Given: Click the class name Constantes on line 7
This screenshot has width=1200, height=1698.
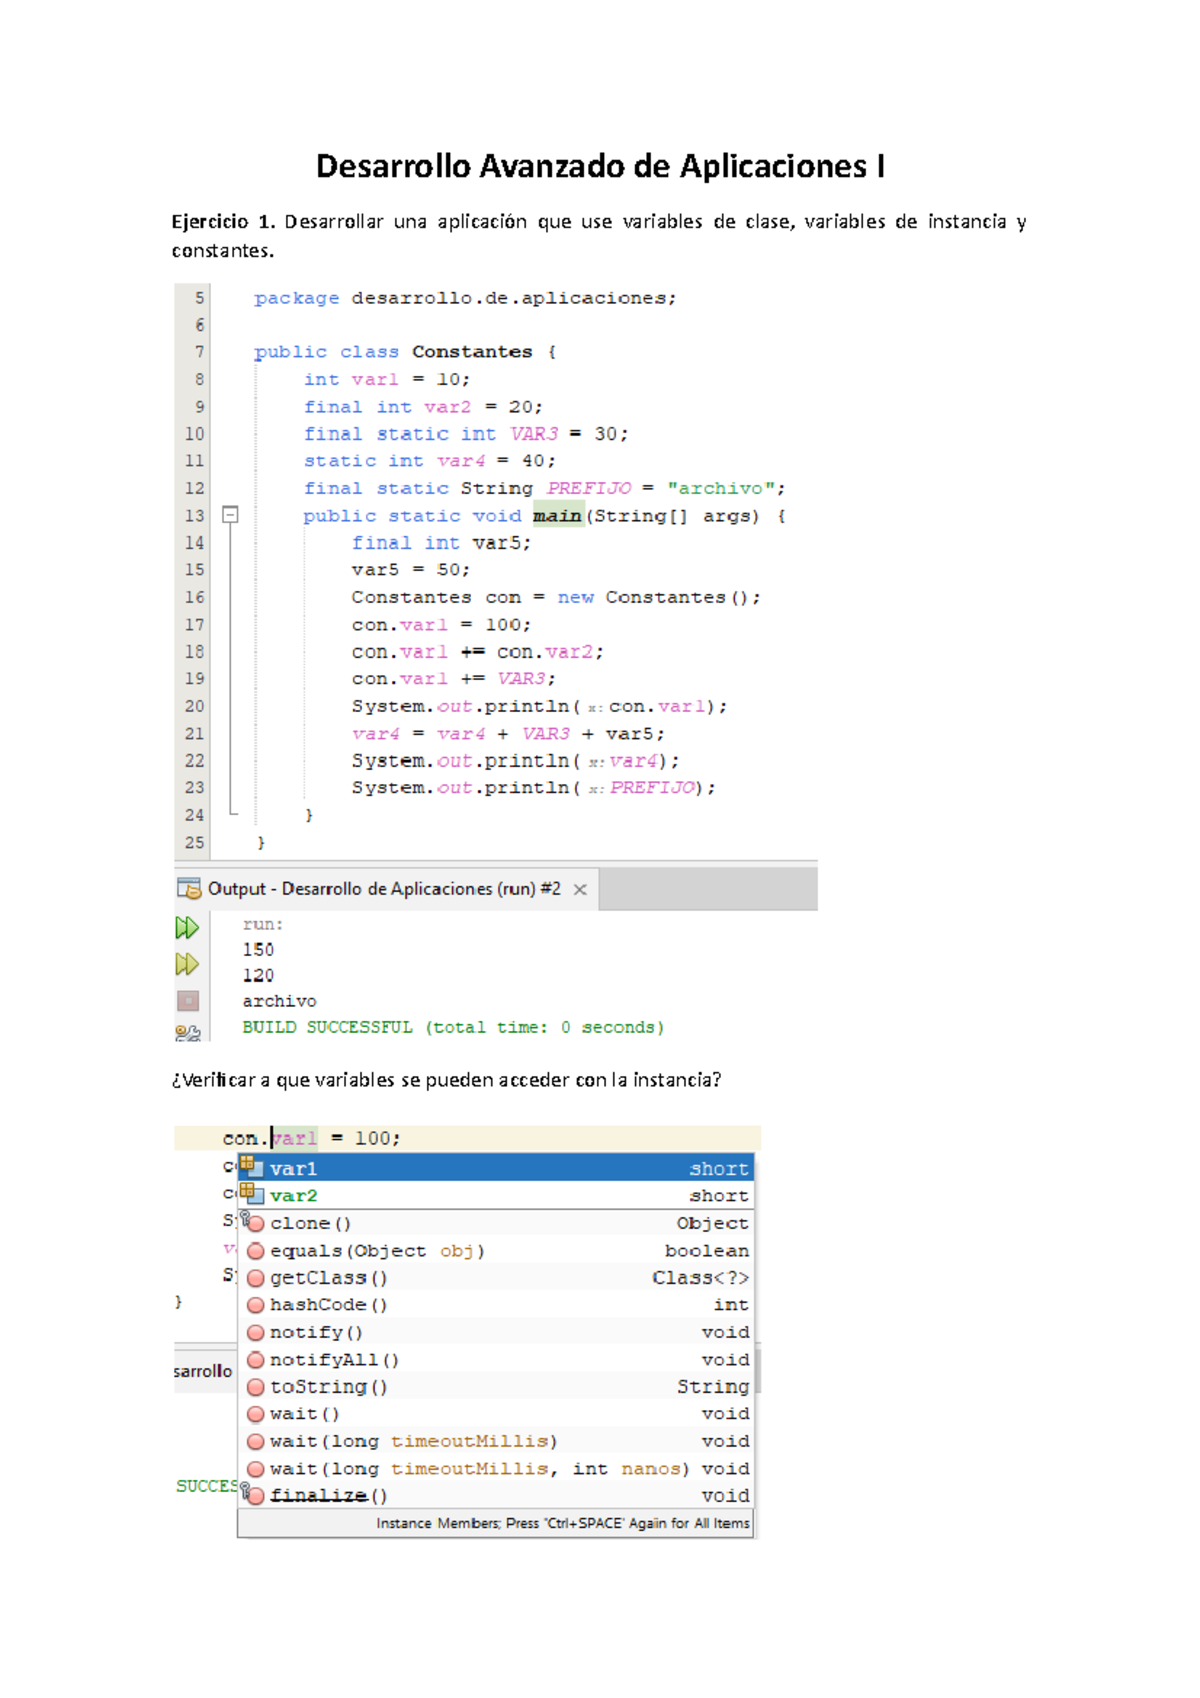Looking at the screenshot, I should pos(472,351).
